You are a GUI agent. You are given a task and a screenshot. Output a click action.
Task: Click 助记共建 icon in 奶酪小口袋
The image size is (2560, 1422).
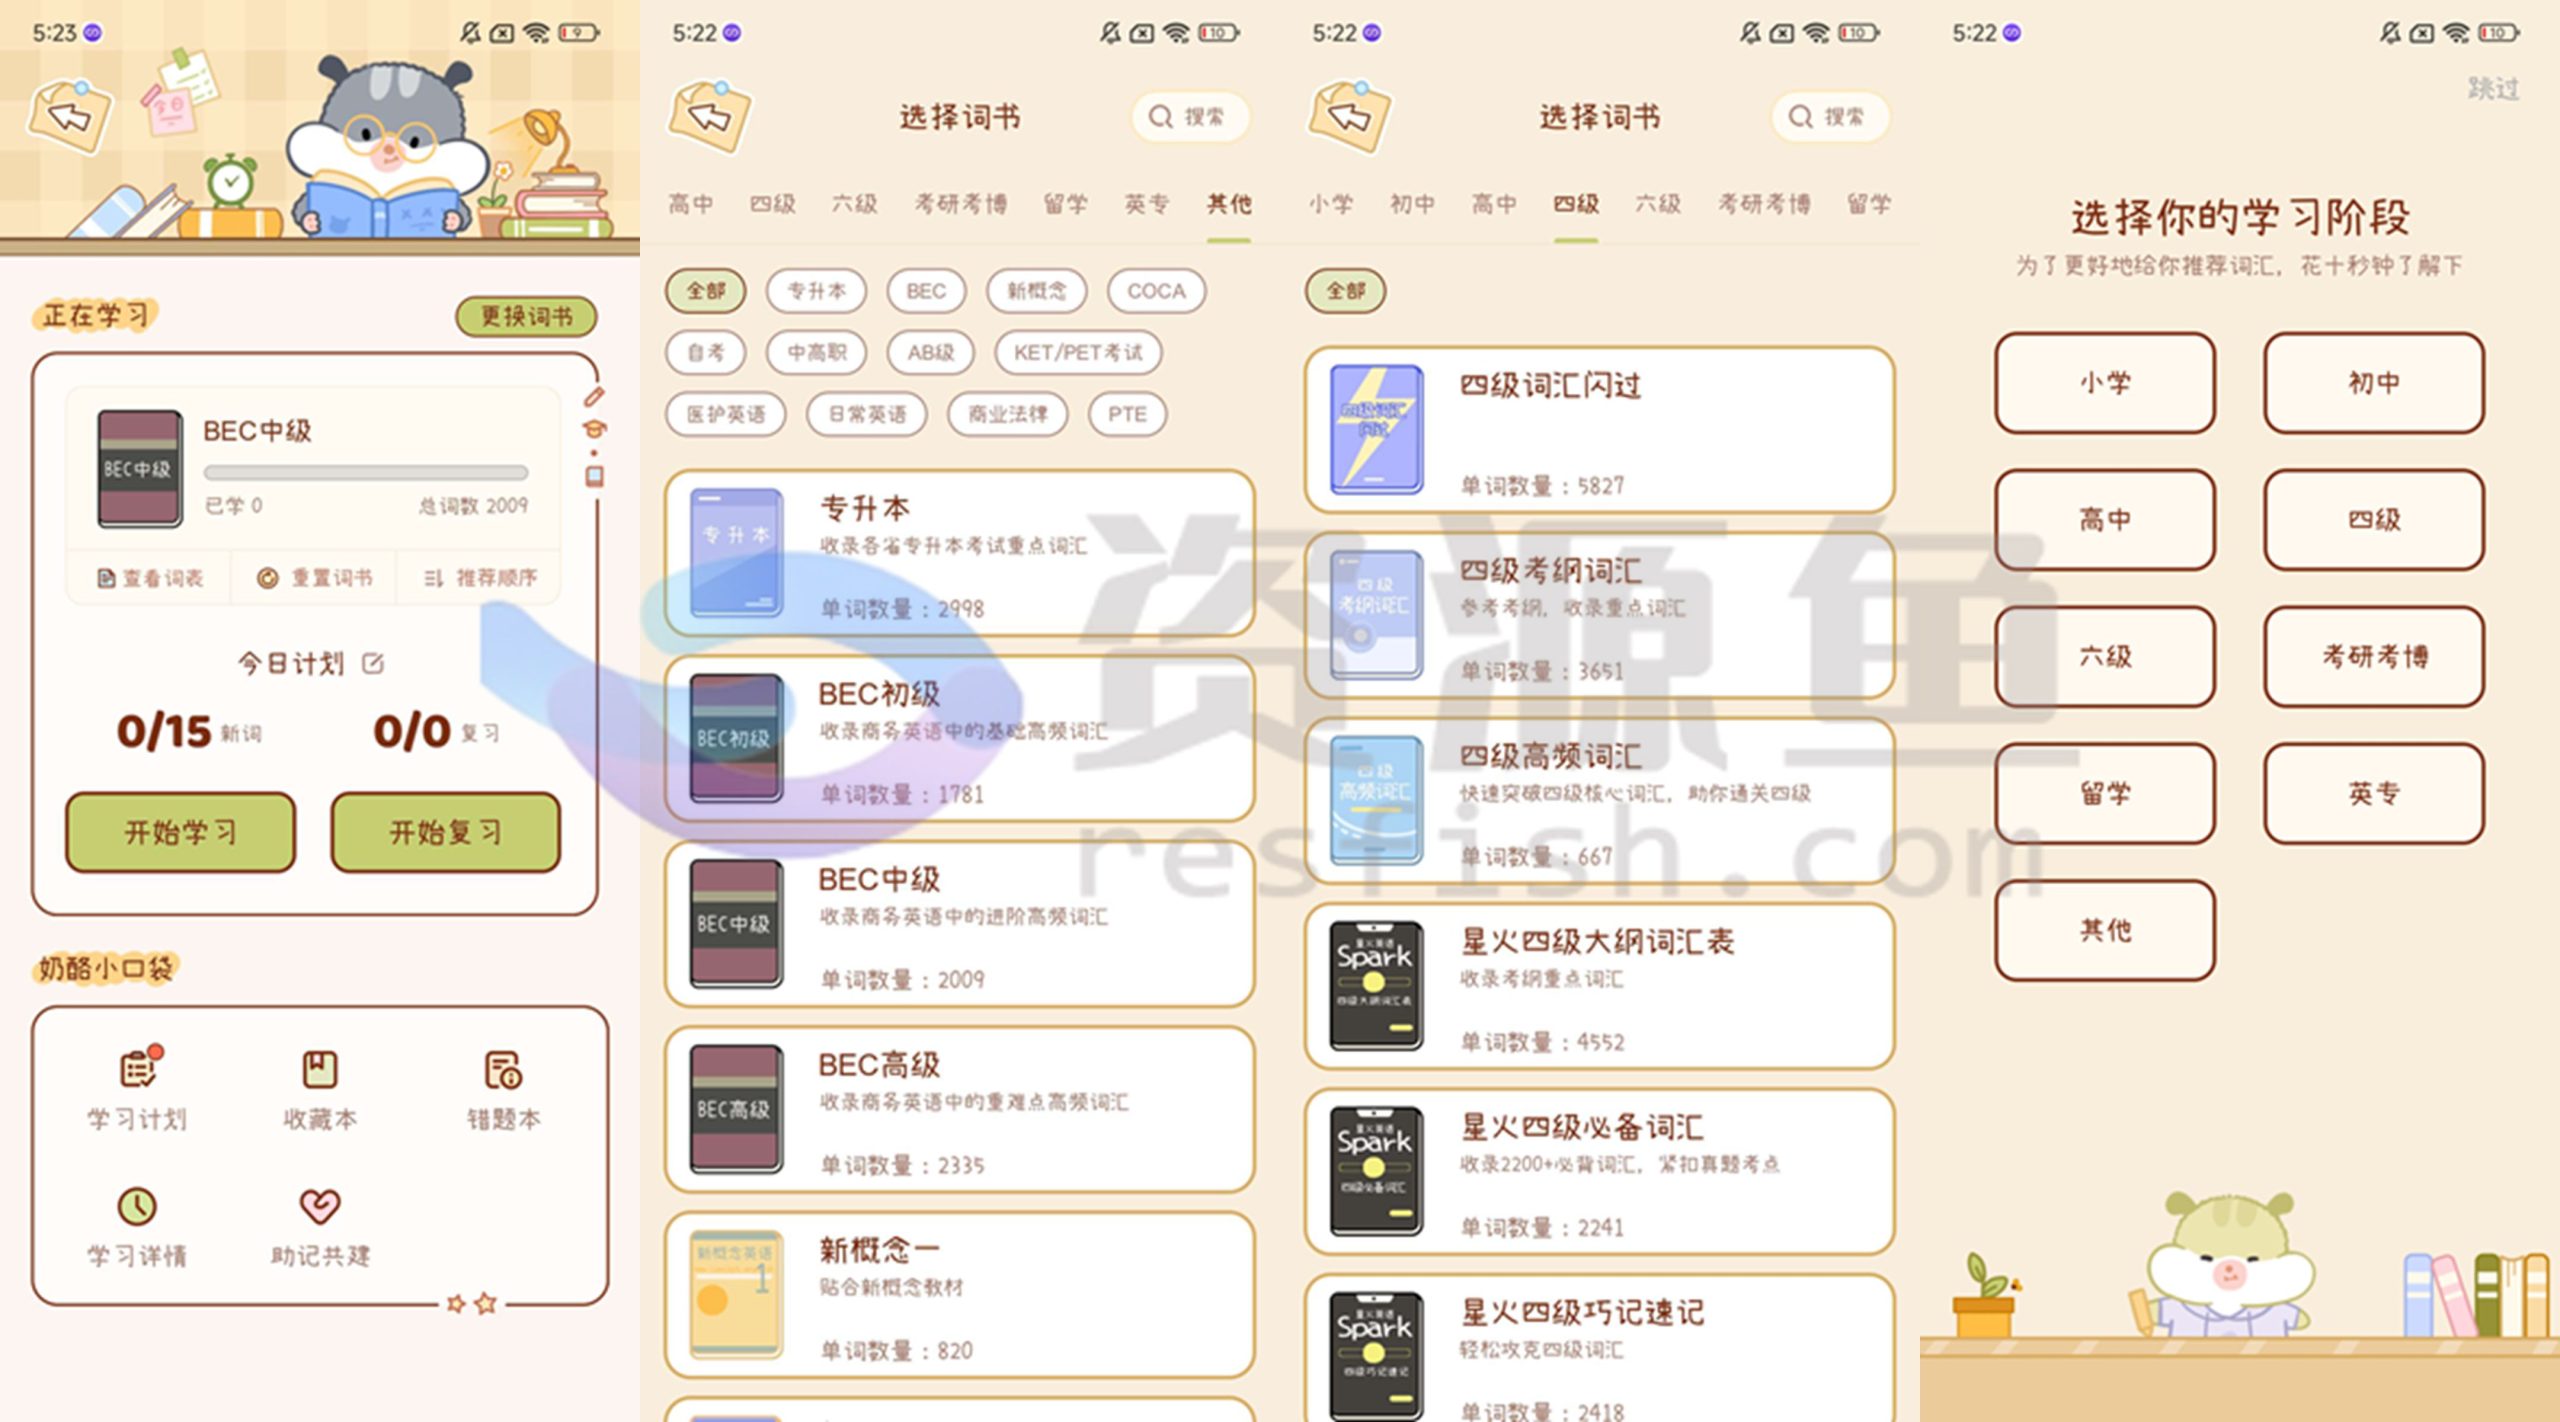click(x=324, y=1208)
